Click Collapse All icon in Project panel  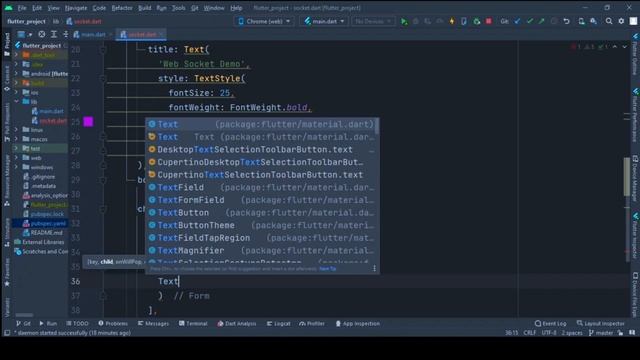(65, 34)
